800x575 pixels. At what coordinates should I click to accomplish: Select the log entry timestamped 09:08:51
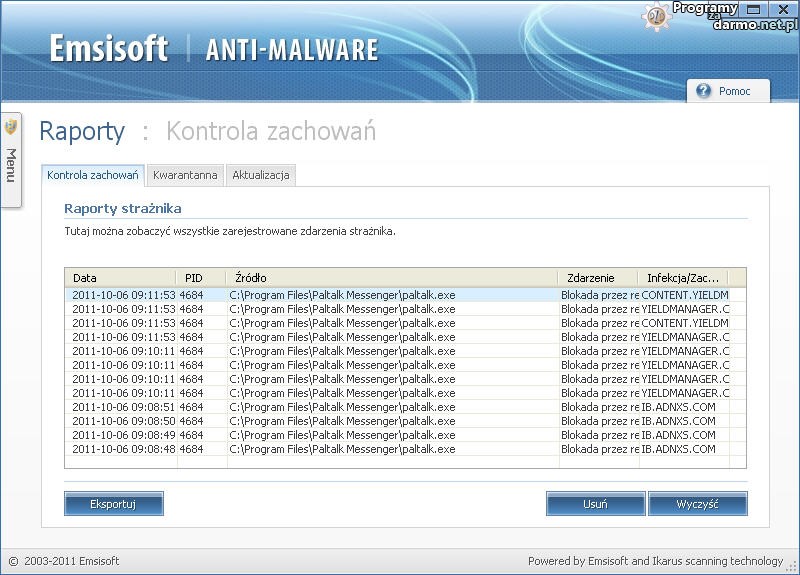(300, 408)
